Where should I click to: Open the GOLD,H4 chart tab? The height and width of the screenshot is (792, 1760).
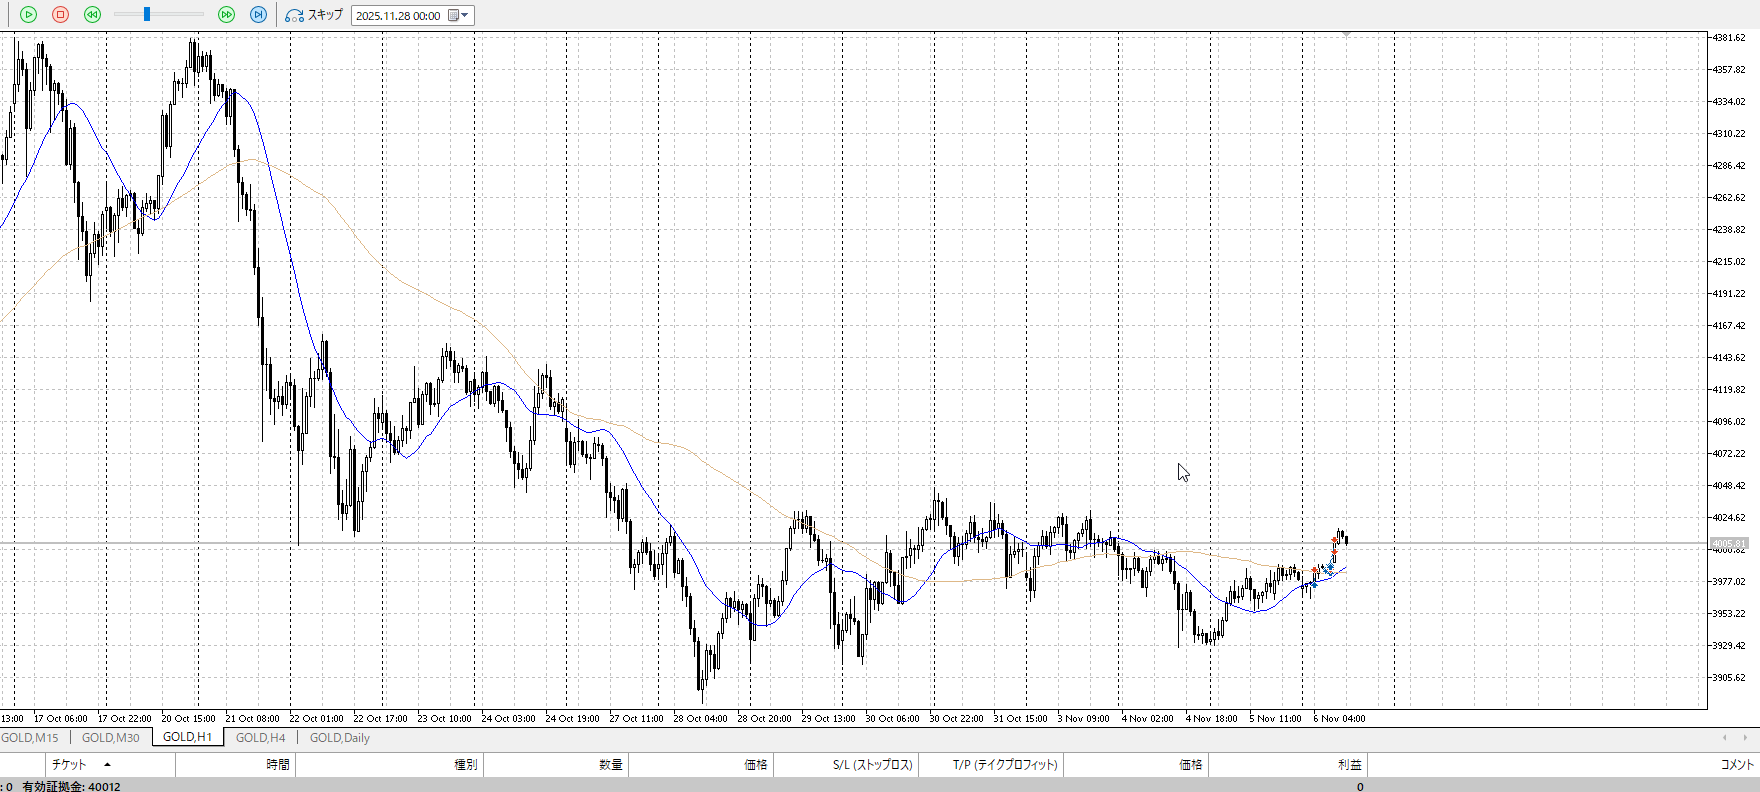(x=260, y=738)
